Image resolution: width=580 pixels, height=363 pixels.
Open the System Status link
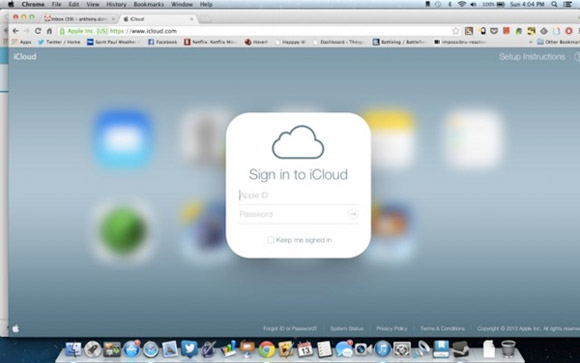[347, 329]
